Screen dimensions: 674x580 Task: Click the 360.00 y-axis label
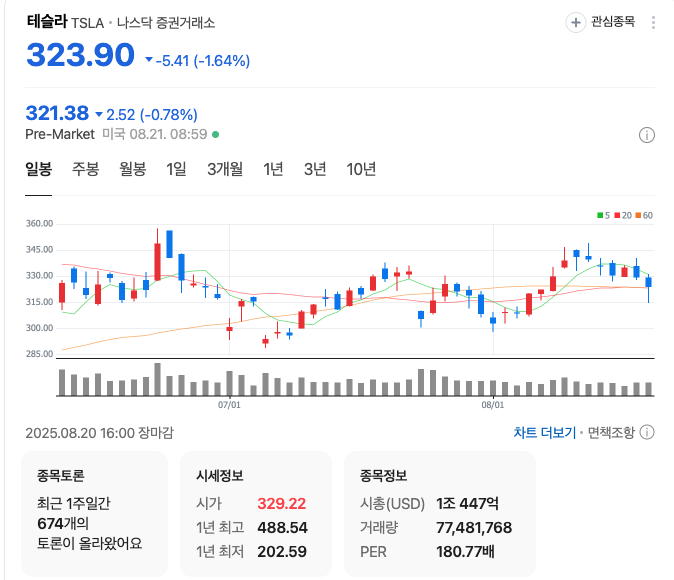[40, 224]
